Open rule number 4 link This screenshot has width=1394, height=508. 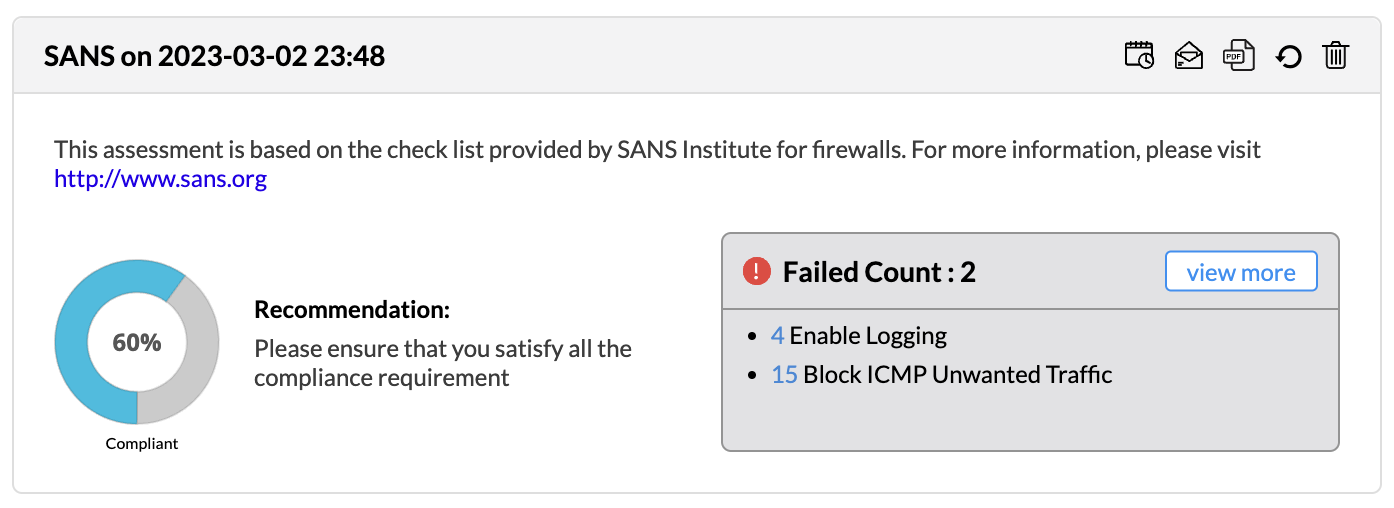777,336
